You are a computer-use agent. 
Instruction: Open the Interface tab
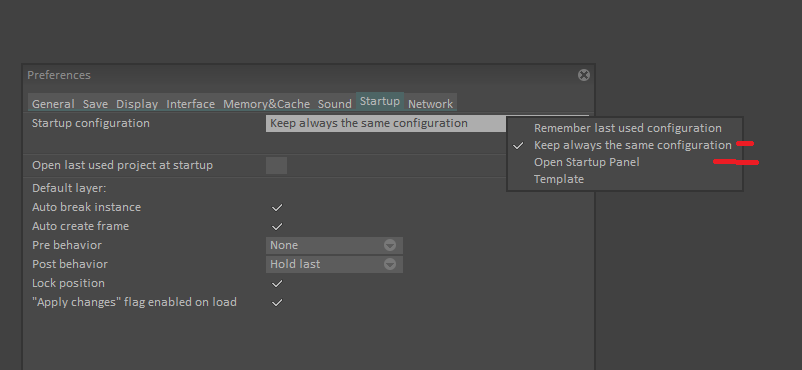tap(190, 104)
